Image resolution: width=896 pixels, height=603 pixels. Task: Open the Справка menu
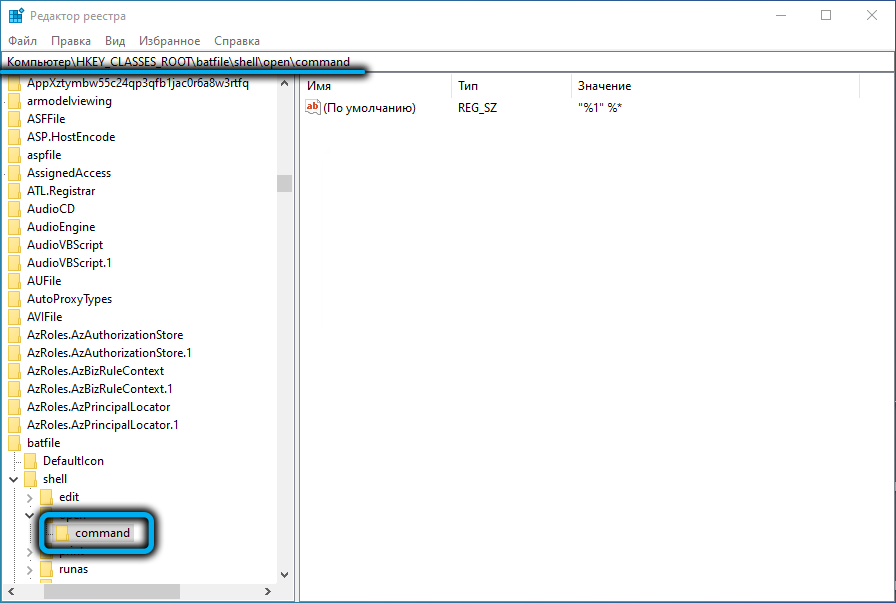237,41
